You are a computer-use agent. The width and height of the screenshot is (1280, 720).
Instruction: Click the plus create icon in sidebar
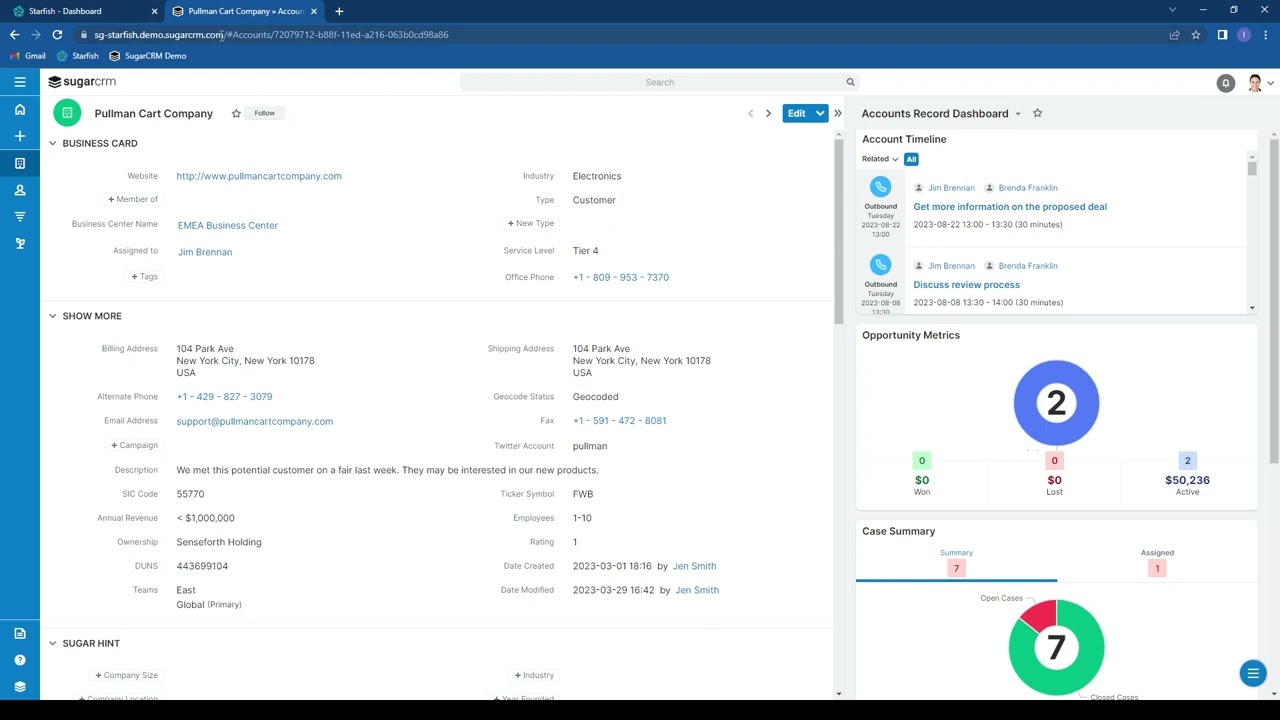coord(20,136)
